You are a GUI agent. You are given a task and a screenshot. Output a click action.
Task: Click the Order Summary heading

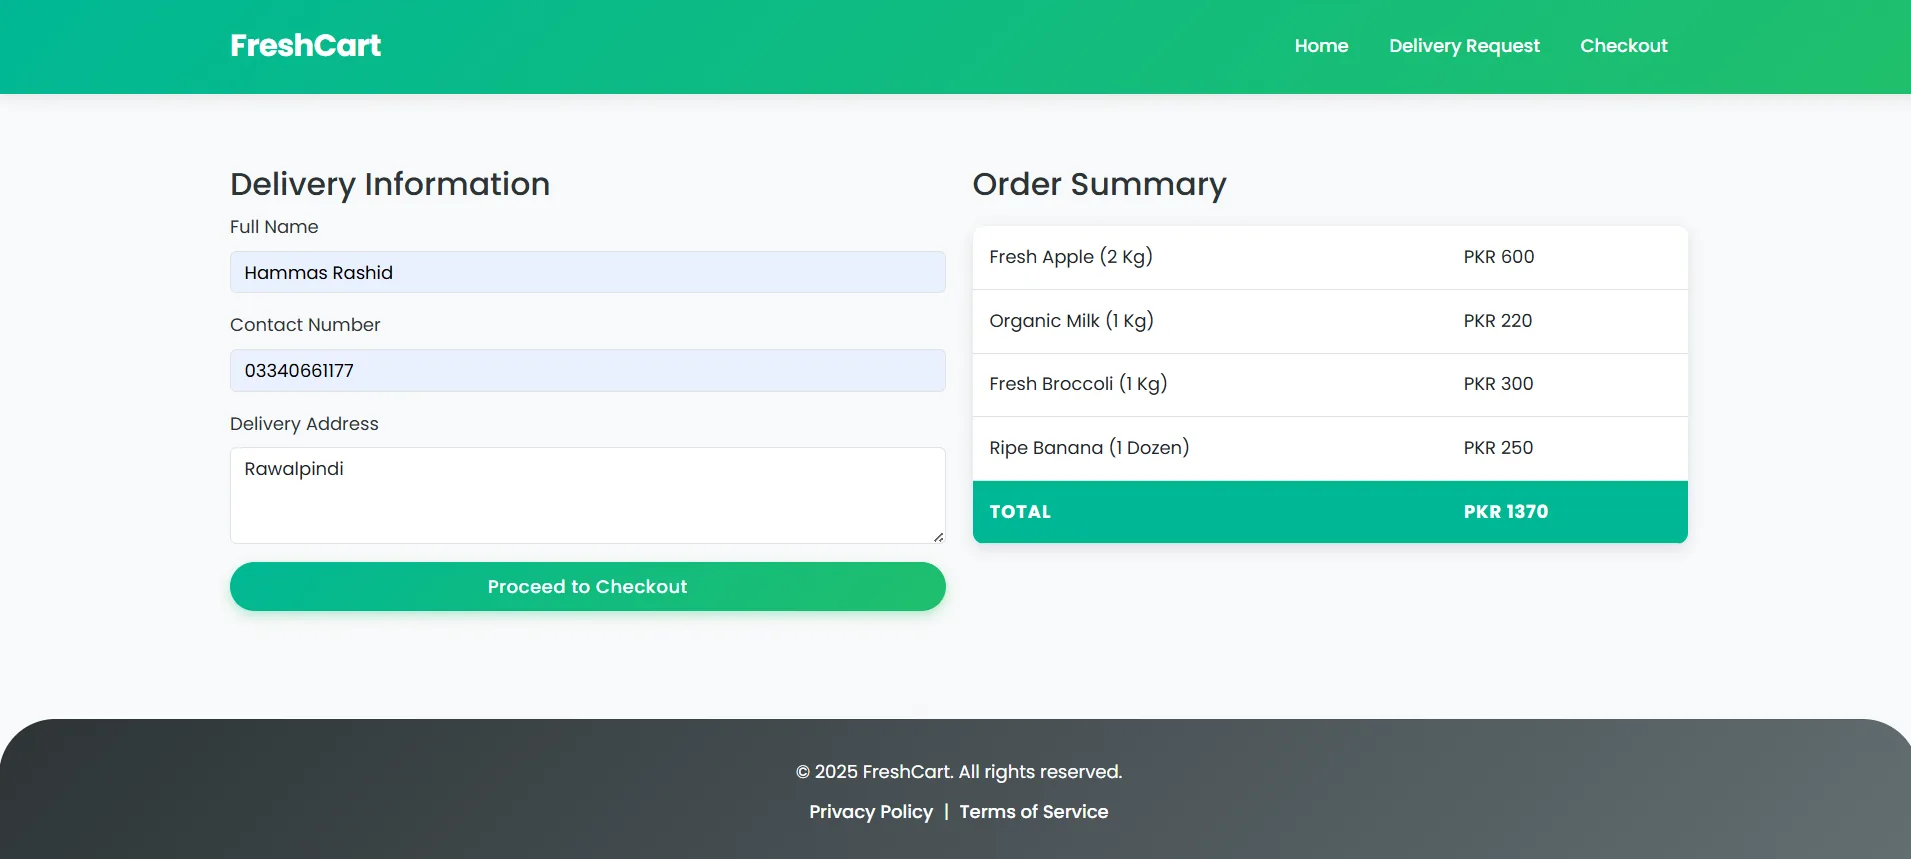tap(1099, 184)
